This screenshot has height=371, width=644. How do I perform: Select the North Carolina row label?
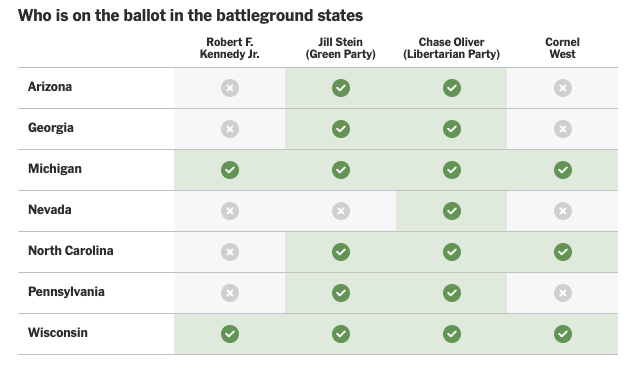71,251
